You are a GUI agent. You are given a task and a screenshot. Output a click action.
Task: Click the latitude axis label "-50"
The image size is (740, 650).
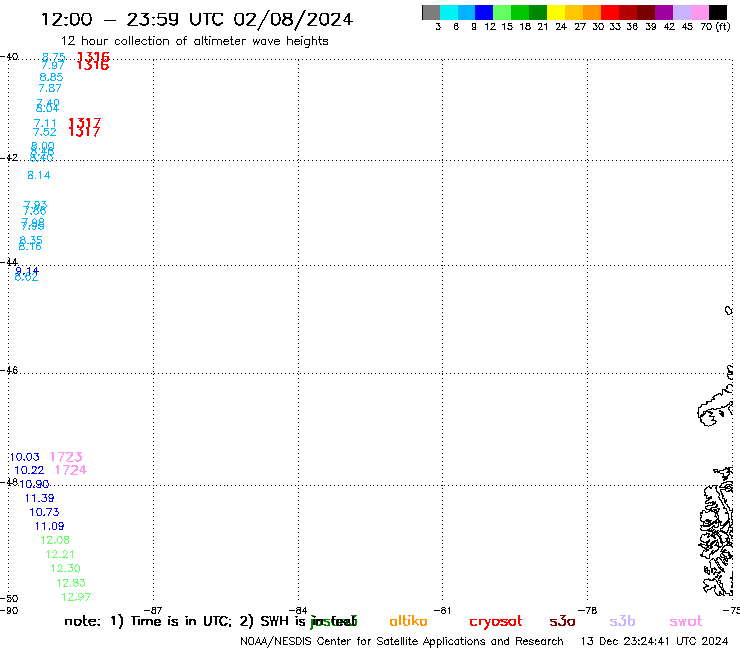[x=9, y=599]
